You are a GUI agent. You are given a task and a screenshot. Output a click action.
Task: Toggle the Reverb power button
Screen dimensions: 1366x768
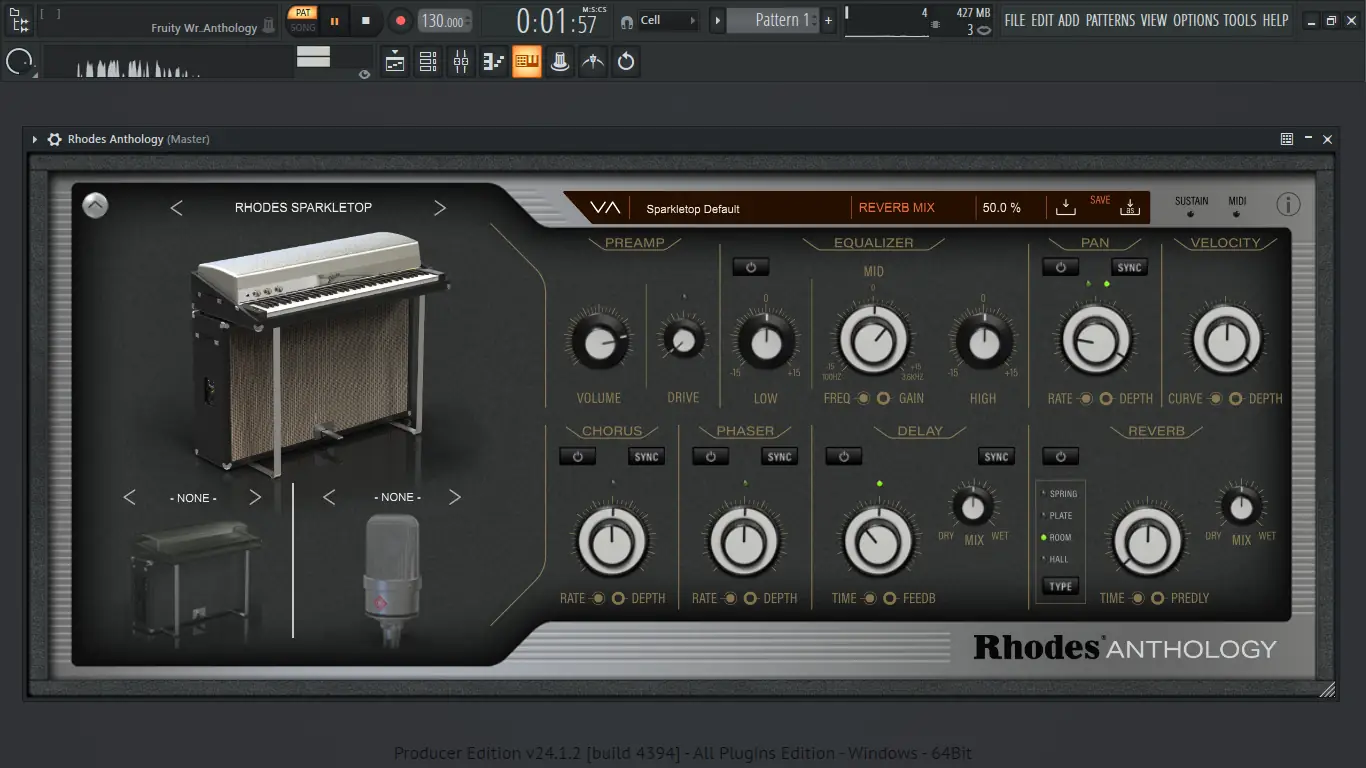pos(1060,456)
